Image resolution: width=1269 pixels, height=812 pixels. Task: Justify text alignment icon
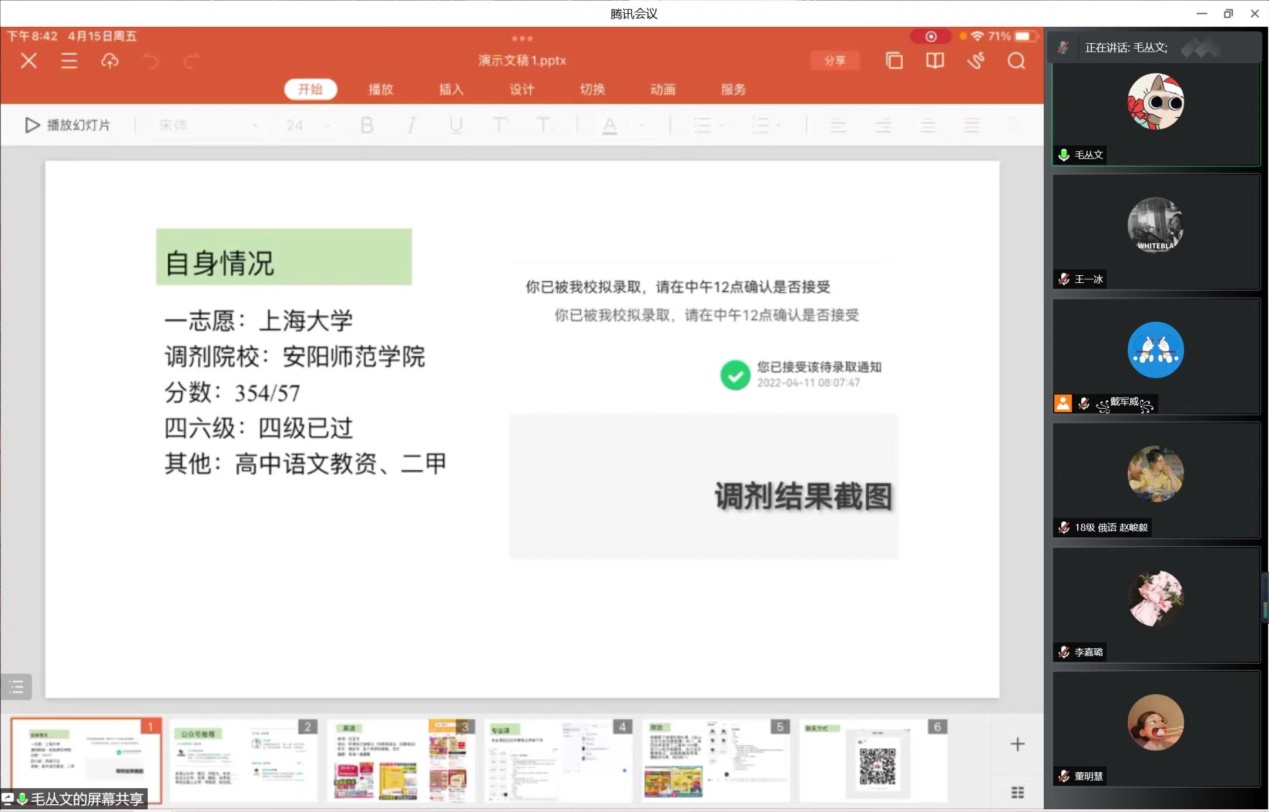(x=972, y=126)
